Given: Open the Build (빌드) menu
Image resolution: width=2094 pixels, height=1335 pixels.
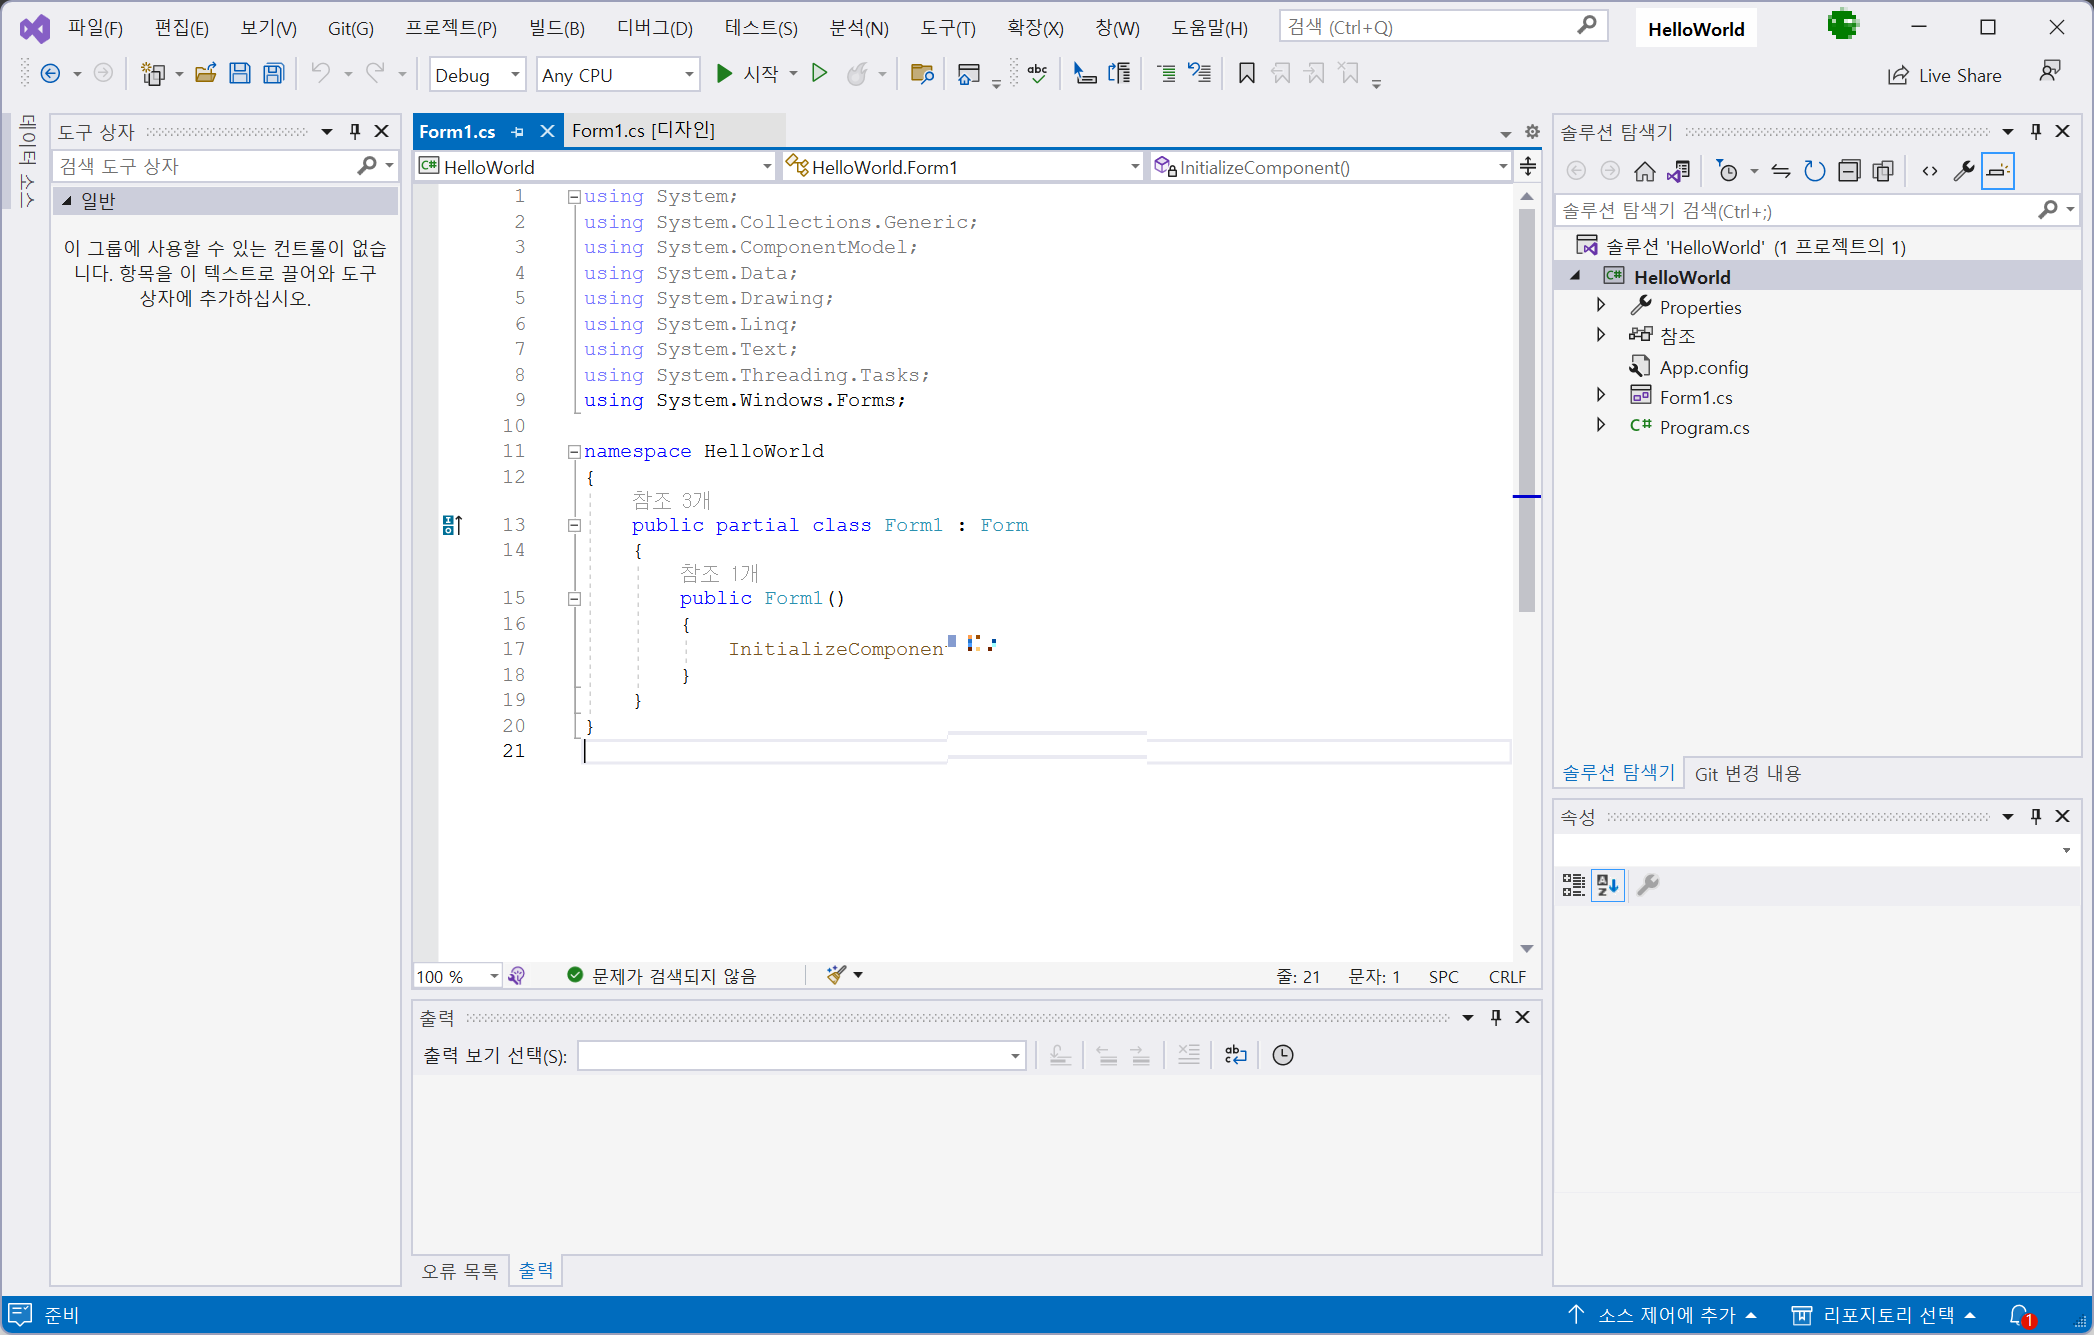Looking at the screenshot, I should (556, 28).
